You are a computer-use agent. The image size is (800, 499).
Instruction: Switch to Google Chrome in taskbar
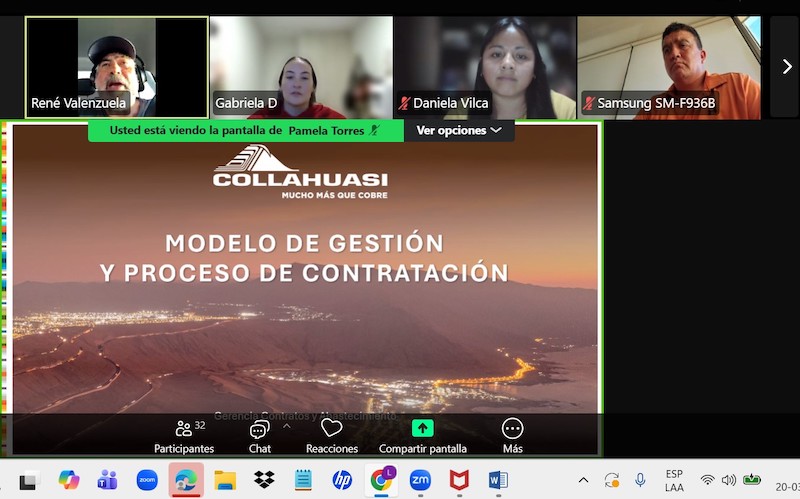coord(381,480)
